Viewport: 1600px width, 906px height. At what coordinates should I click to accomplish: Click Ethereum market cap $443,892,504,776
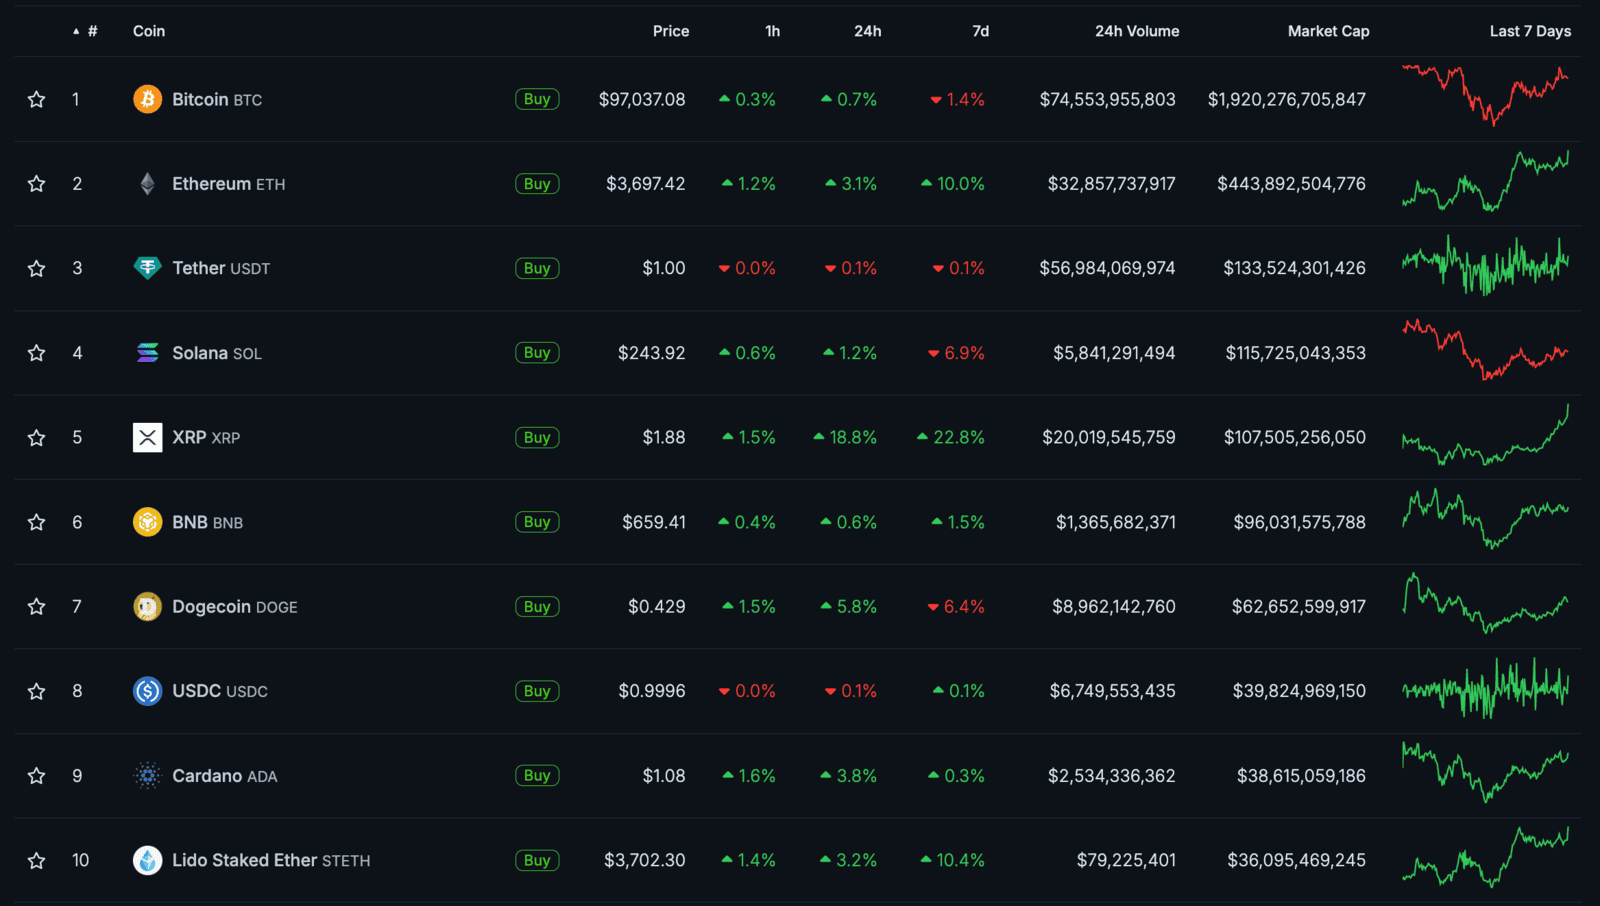pos(1291,184)
